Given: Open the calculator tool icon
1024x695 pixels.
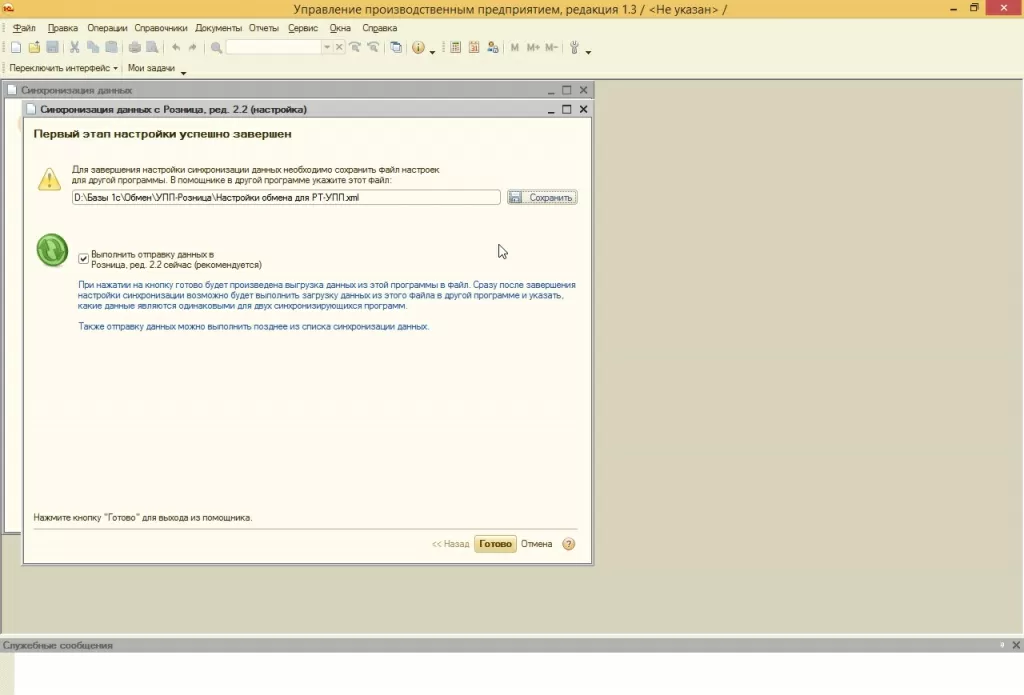Looking at the screenshot, I should [x=456, y=48].
